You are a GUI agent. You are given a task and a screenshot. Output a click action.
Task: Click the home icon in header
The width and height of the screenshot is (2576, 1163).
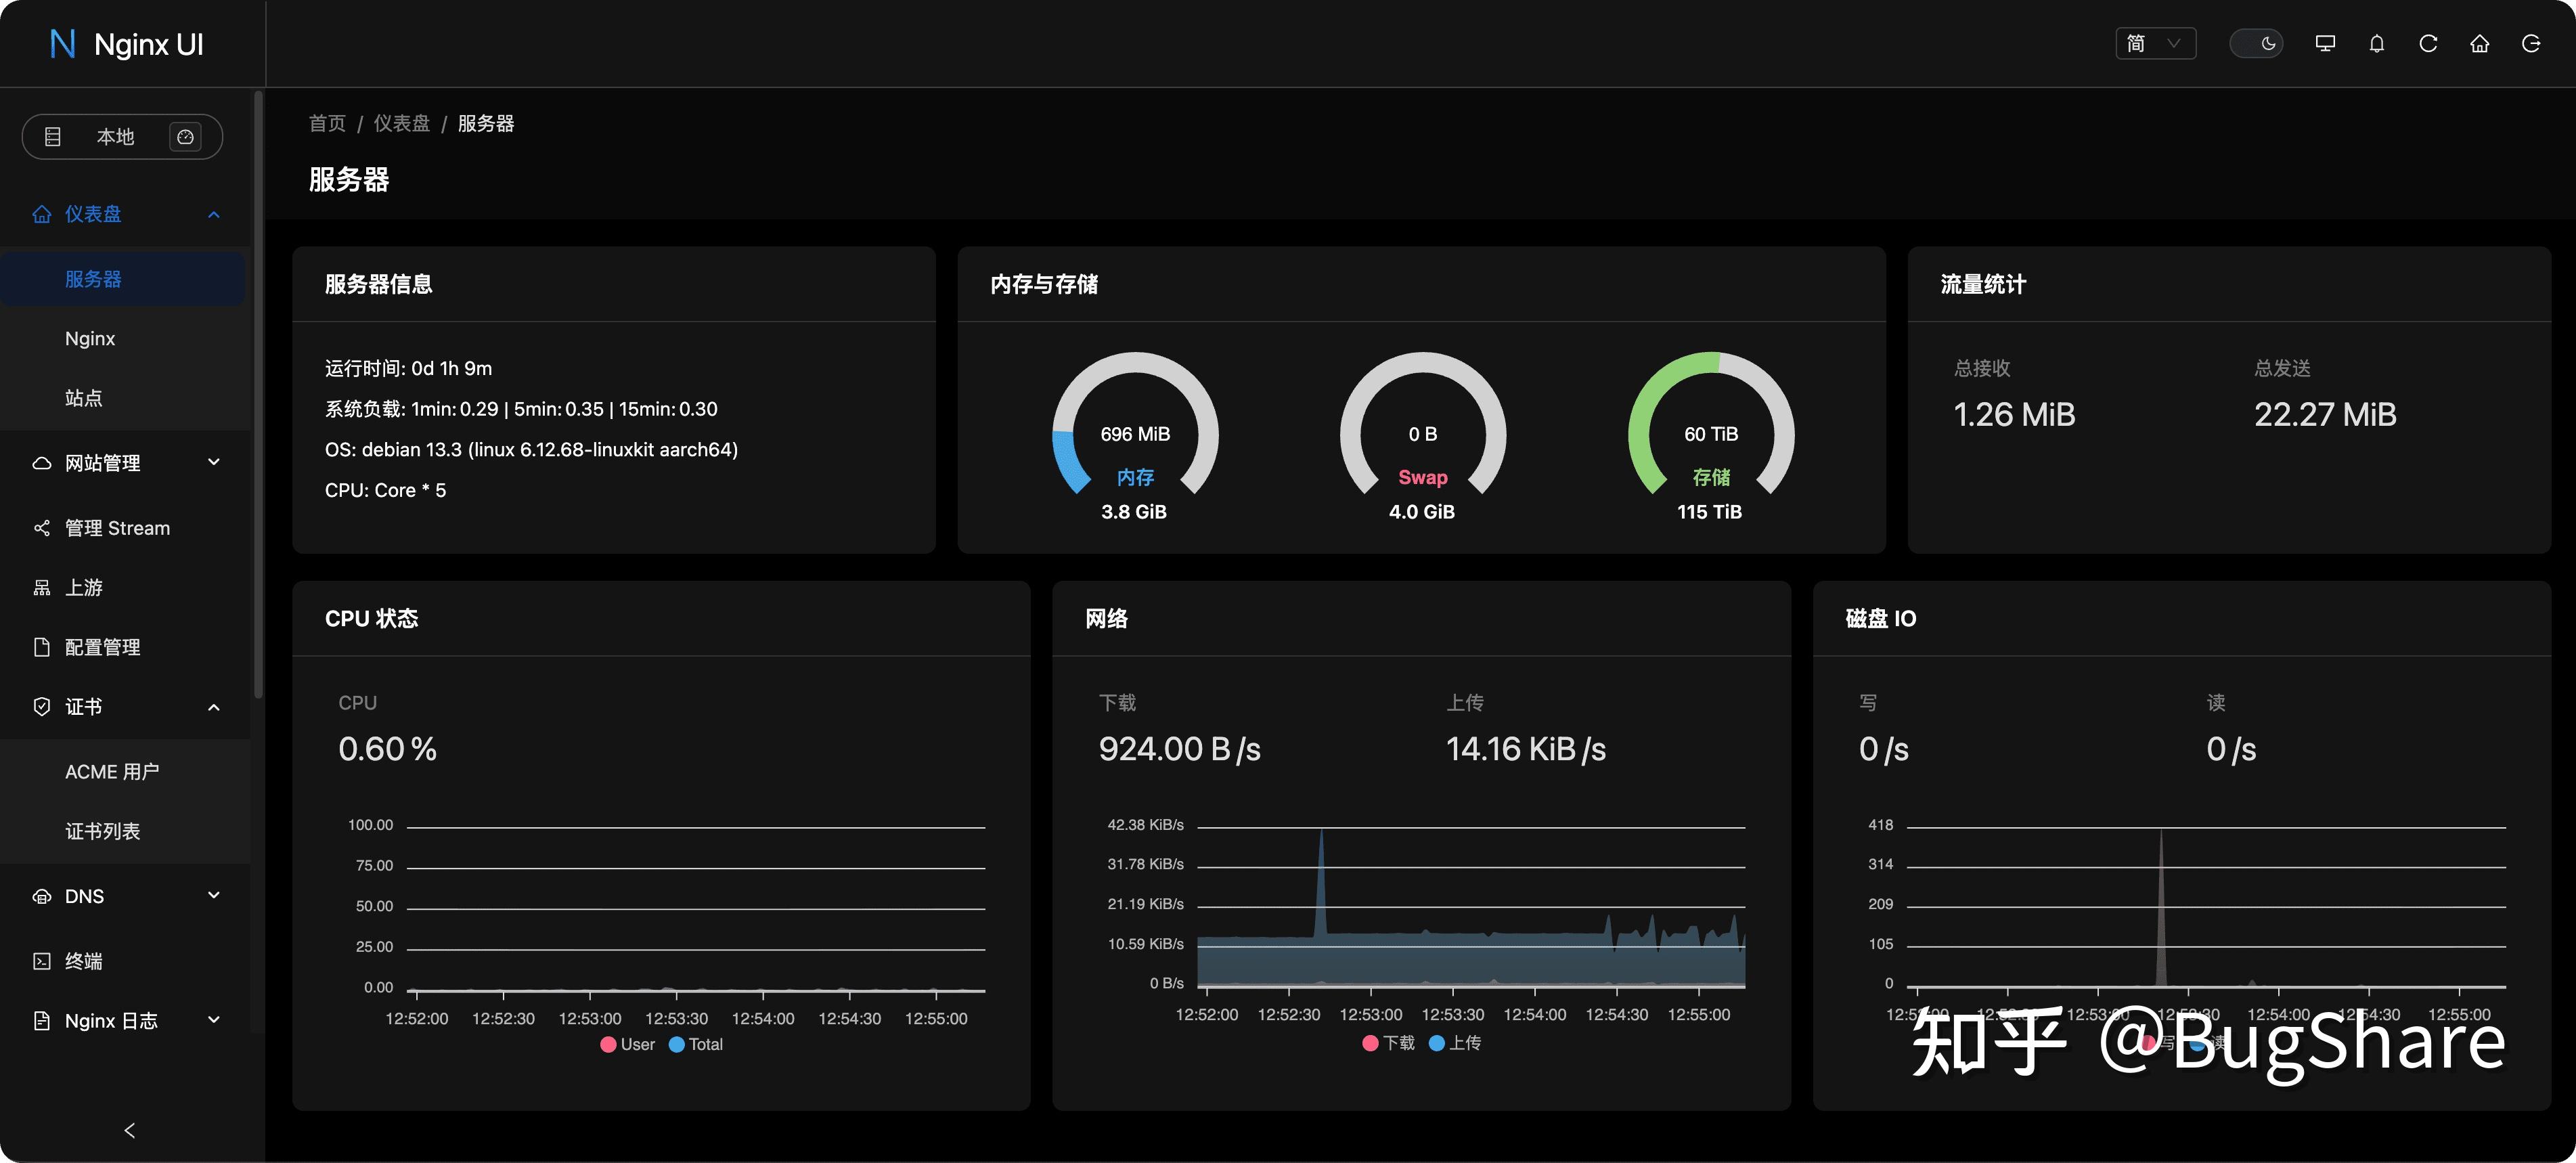click(x=2479, y=43)
